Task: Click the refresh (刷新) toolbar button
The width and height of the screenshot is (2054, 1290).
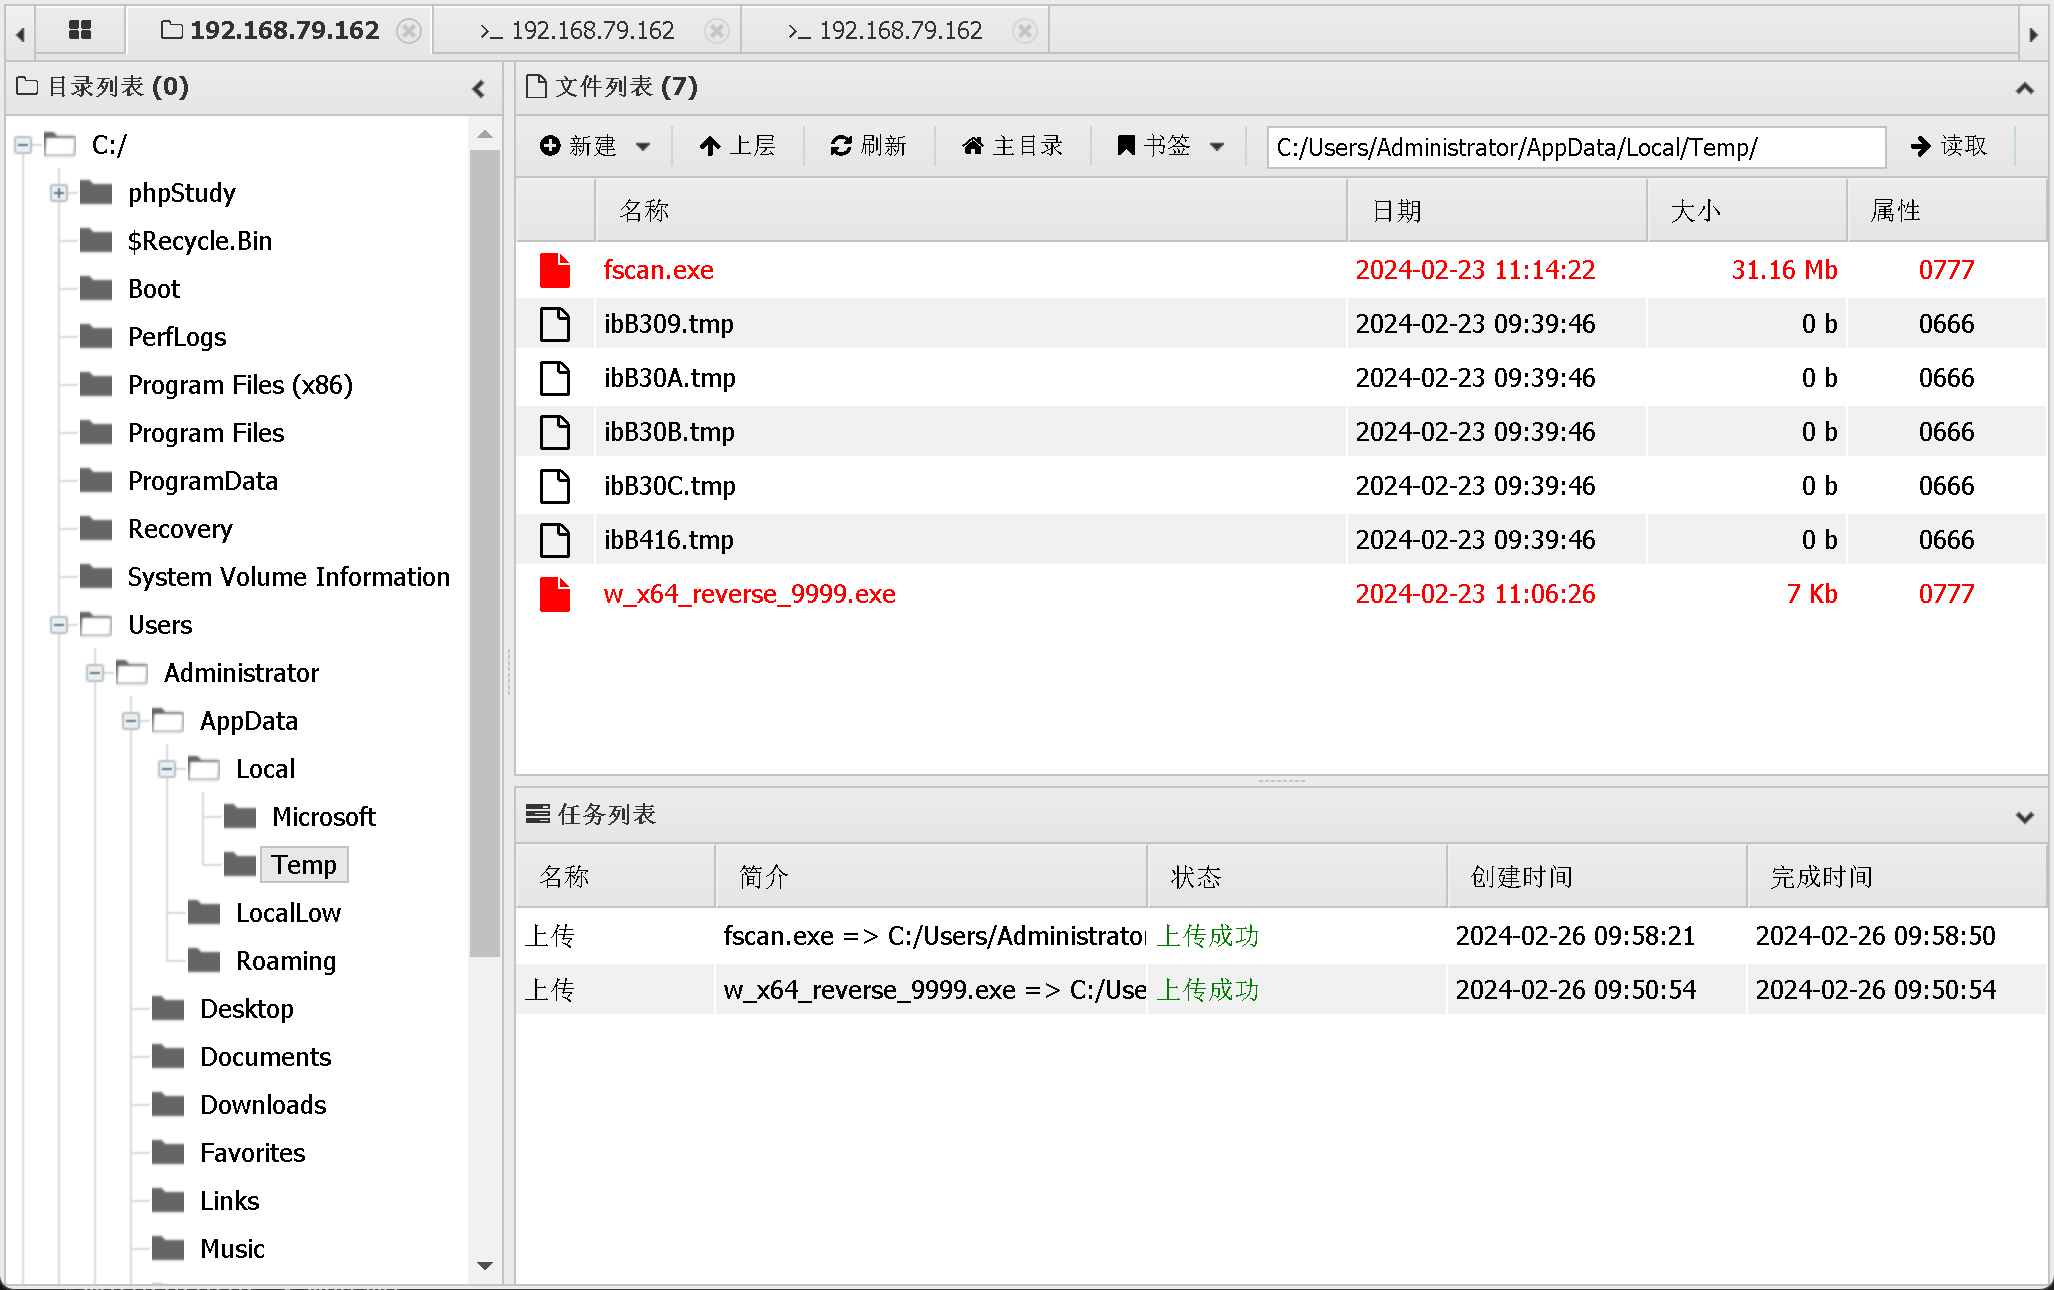Action: point(868,146)
